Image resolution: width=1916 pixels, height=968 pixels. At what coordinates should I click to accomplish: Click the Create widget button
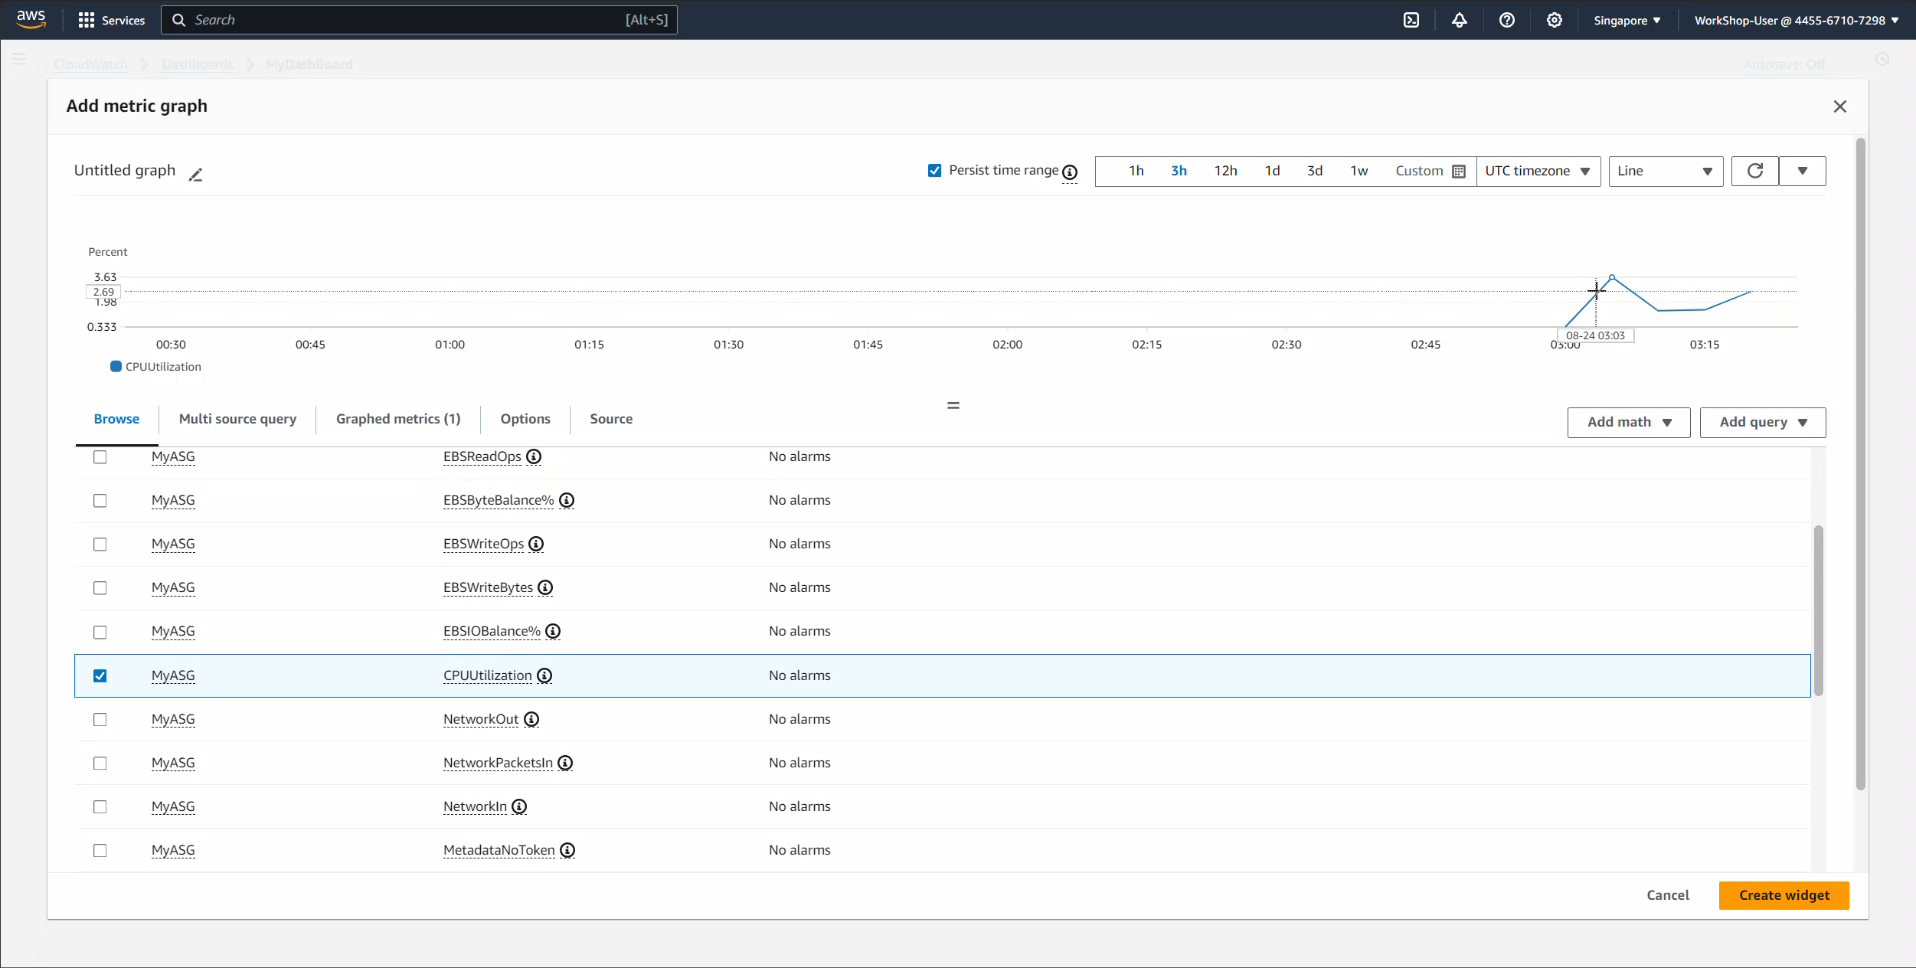tap(1784, 895)
